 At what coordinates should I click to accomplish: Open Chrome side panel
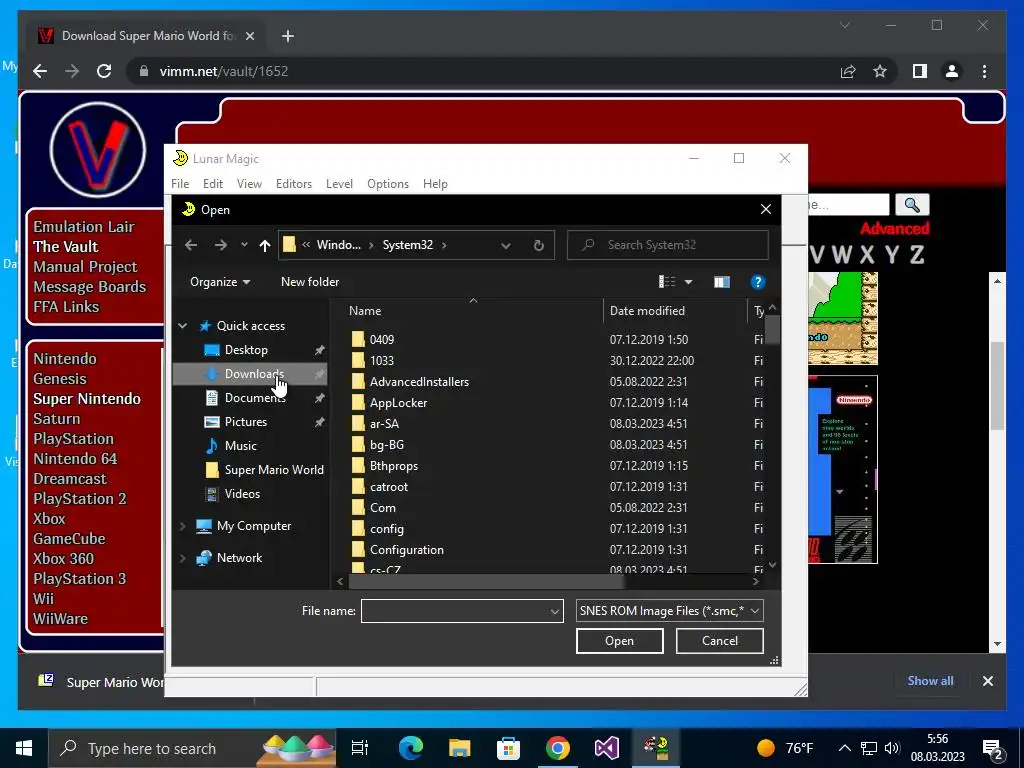(x=920, y=71)
